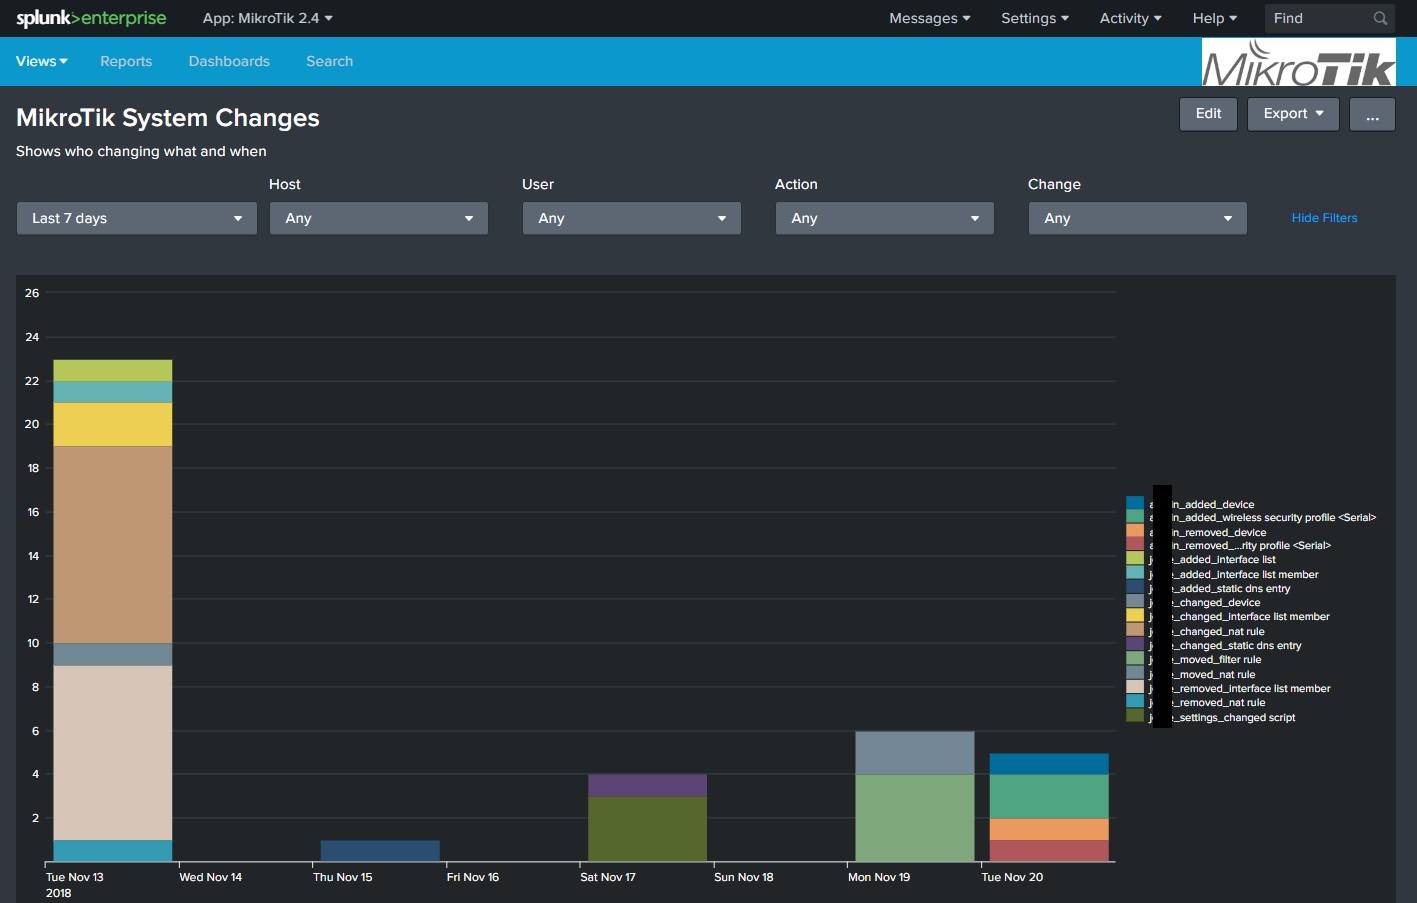Image resolution: width=1417 pixels, height=903 pixels.
Task: Click the added_device legend color swatch
Action: coord(1137,503)
